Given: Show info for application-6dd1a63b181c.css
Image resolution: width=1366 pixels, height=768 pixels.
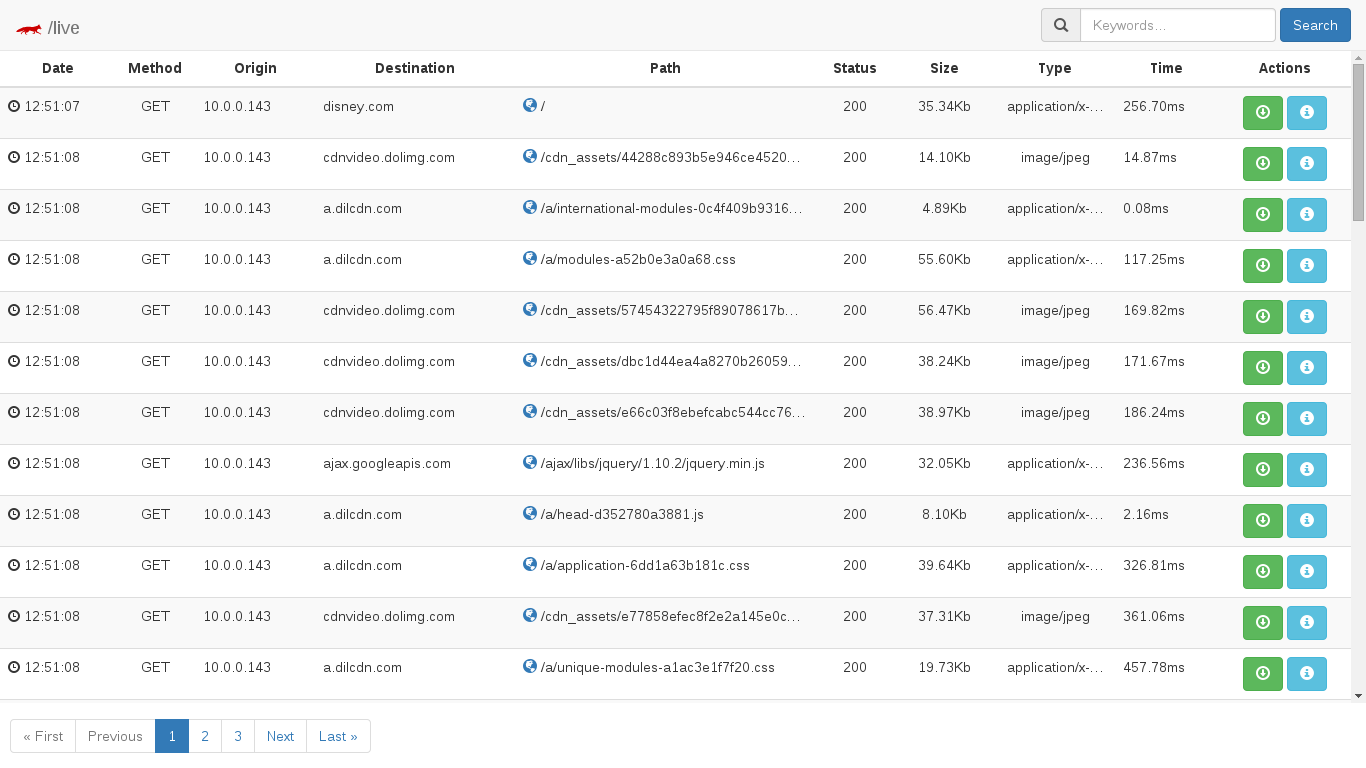Looking at the screenshot, I should [x=1307, y=572].
